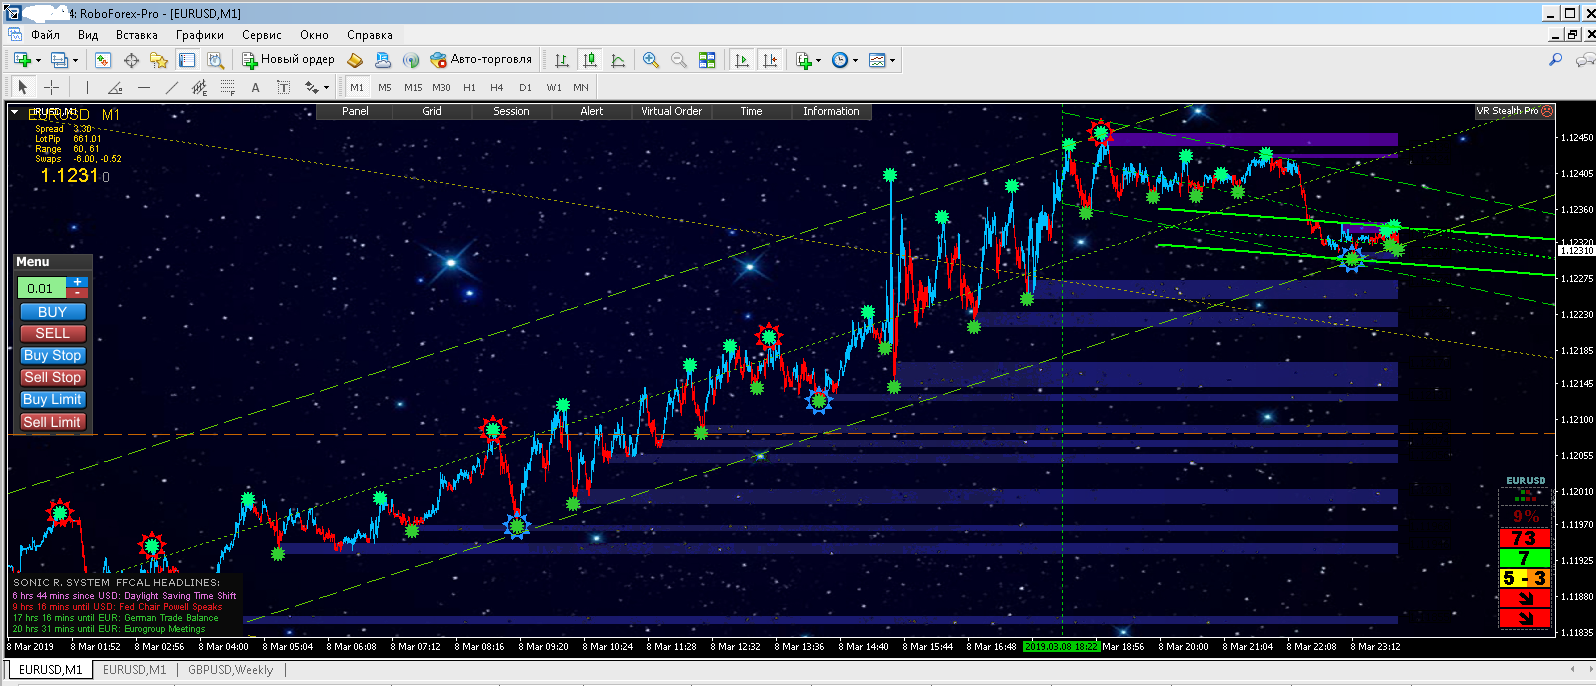Viewport: 1596px width, 686px height.
Task: Open the MetaEditor book icon
Action: pyautogui.click(x=355, y=60)
